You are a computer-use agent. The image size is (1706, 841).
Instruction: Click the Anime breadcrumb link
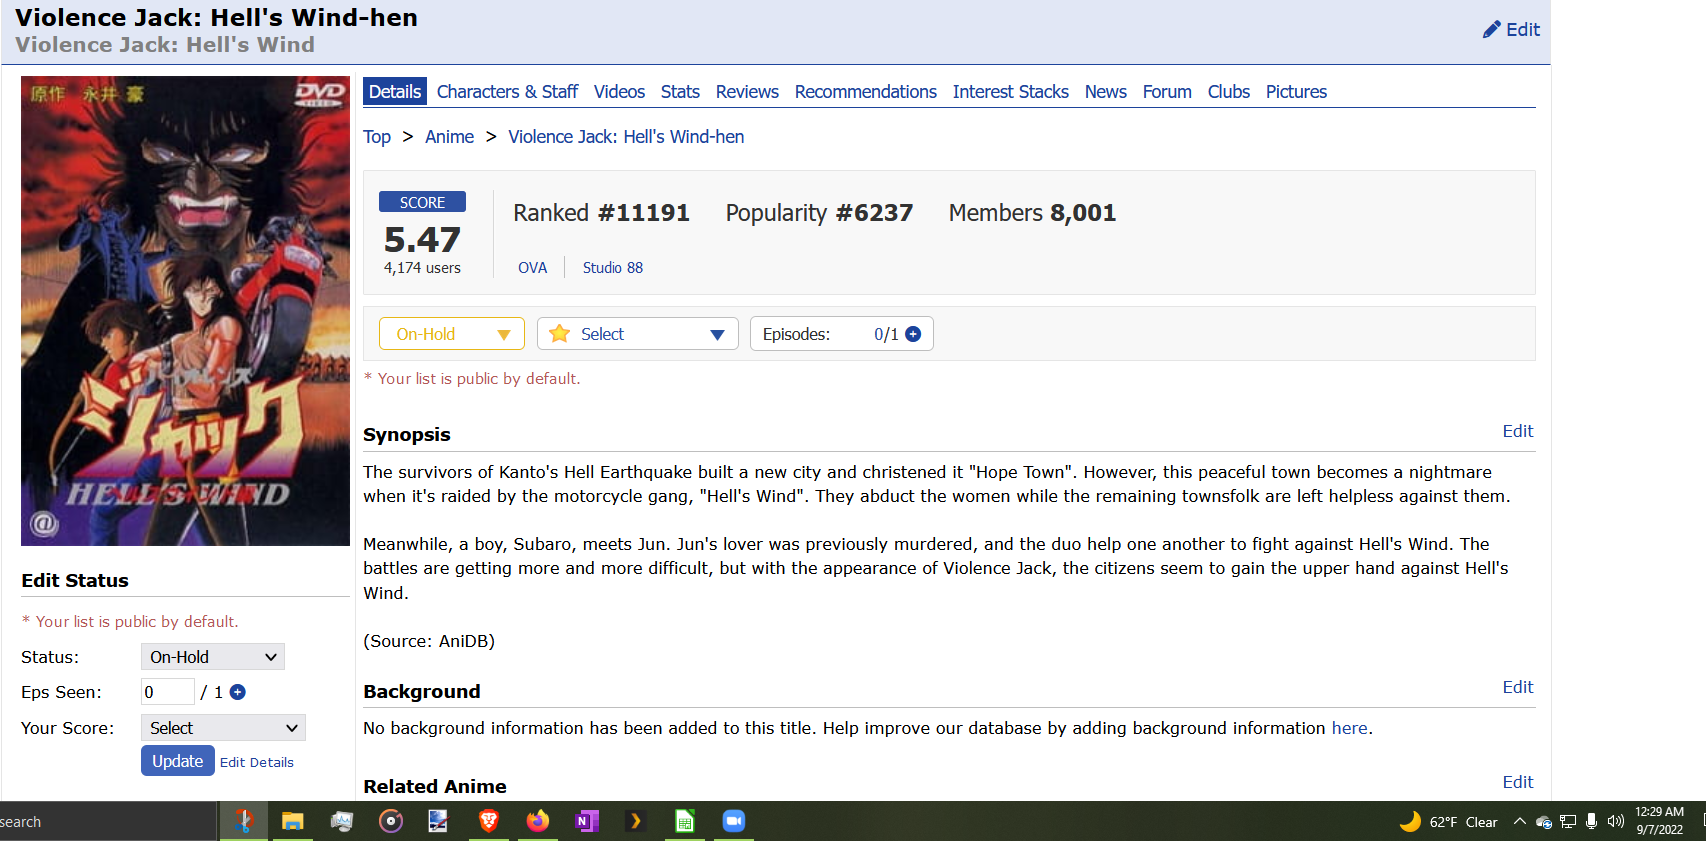(449, 137)
